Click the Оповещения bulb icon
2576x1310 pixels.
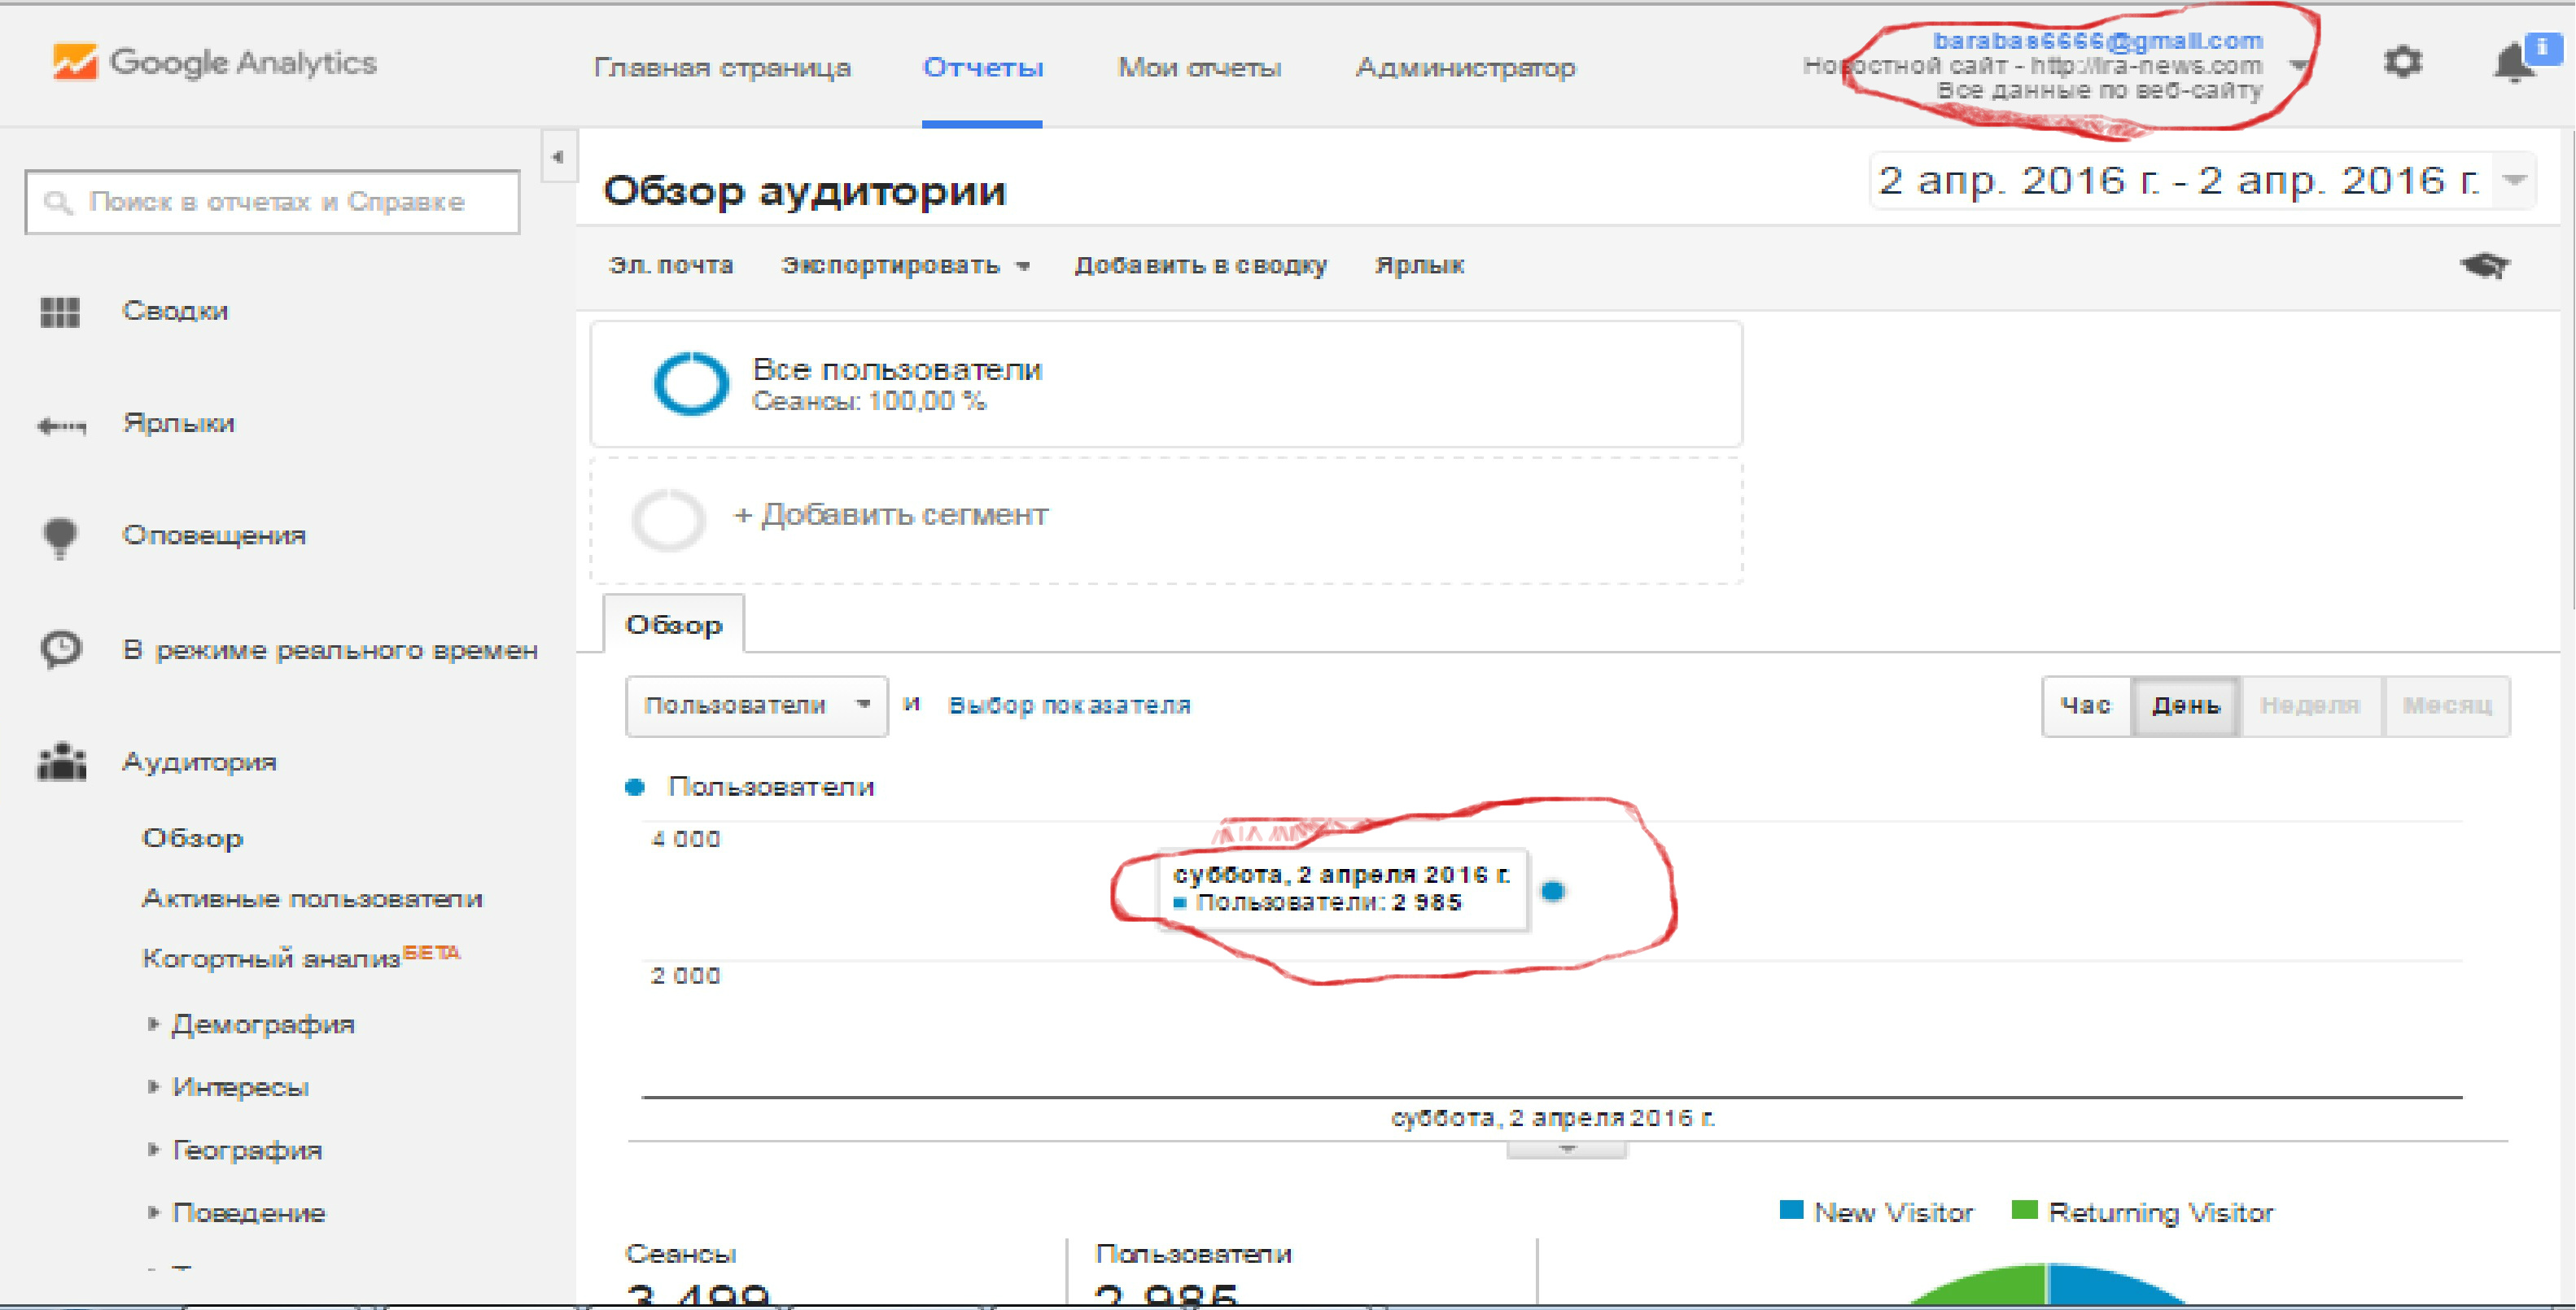[60, 538]
